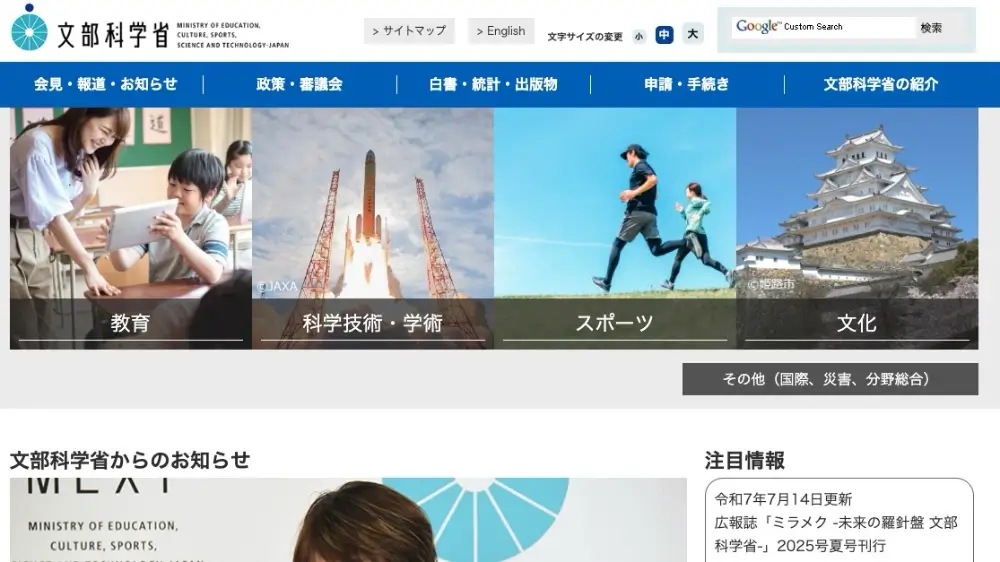The image size is (1000, 562).
Task: Set text size to medium (中)
Action: click(x=664, y=34)
